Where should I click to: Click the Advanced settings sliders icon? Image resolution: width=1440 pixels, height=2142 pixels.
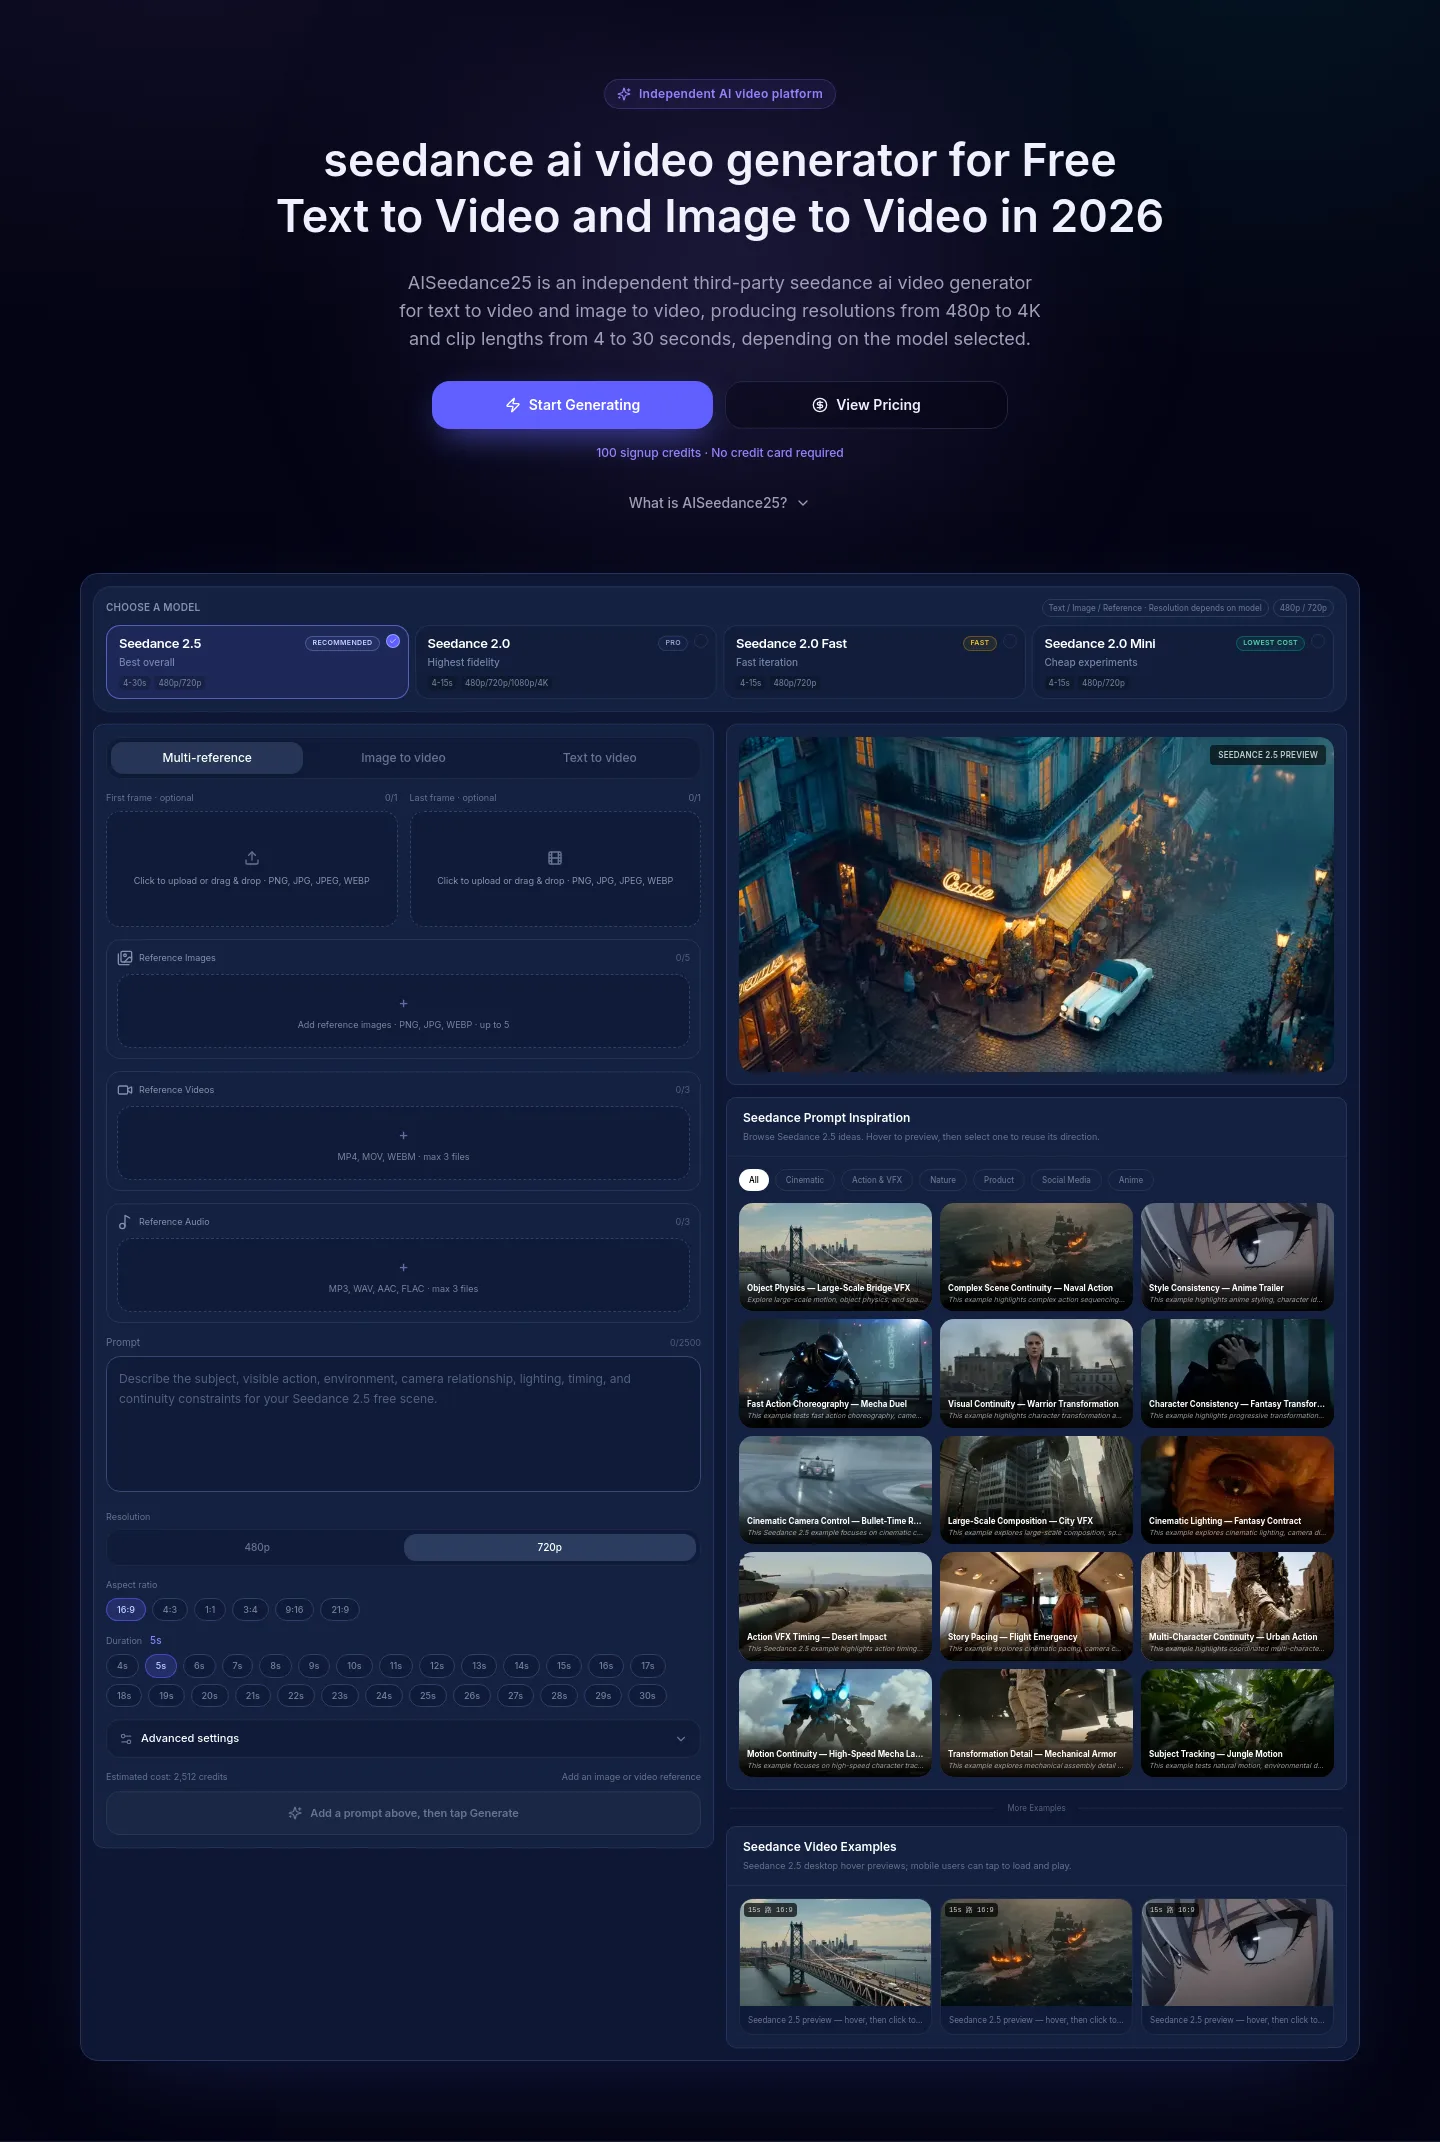click(x=126, y=1739)
